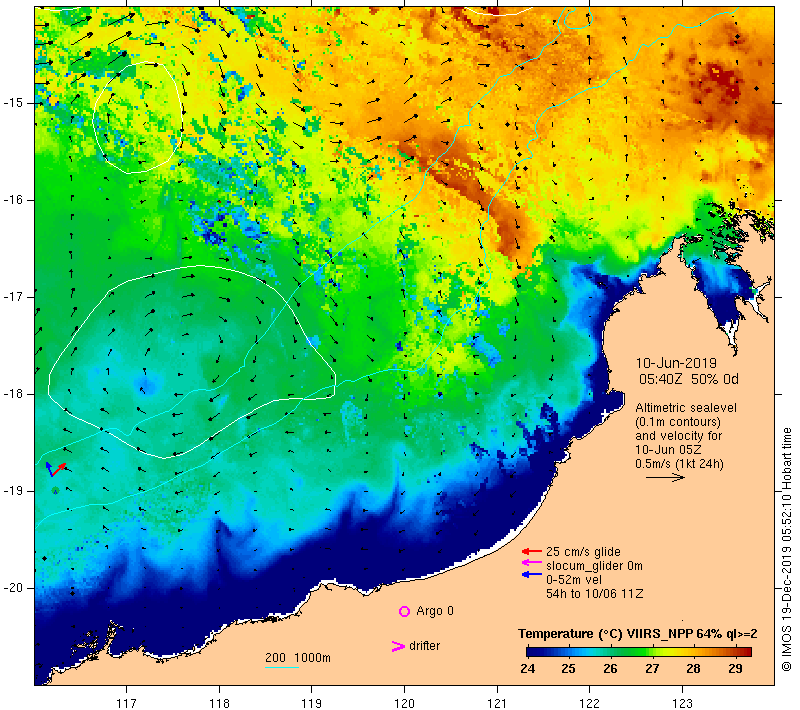Click the colorbar value 27
The height and width of the screenshot is (710, 800).
(x=652, y=669)
